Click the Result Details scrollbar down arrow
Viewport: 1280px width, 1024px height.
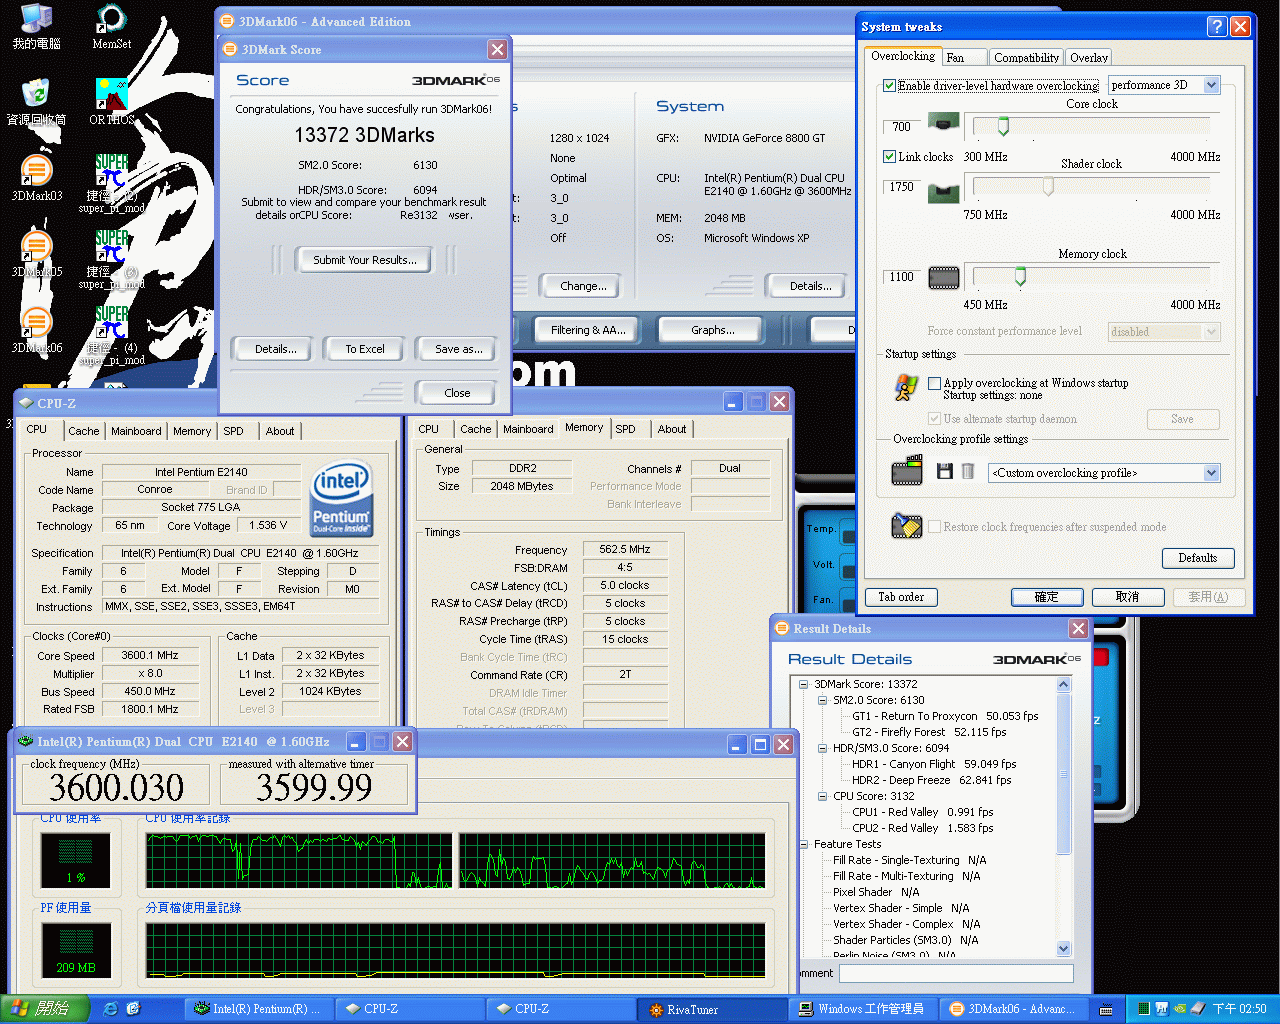click(1063, 948)
